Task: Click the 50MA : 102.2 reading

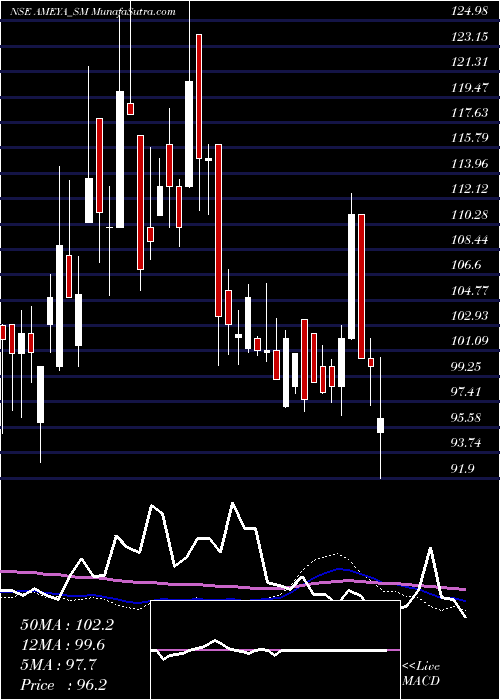Action: click(67, 625)
